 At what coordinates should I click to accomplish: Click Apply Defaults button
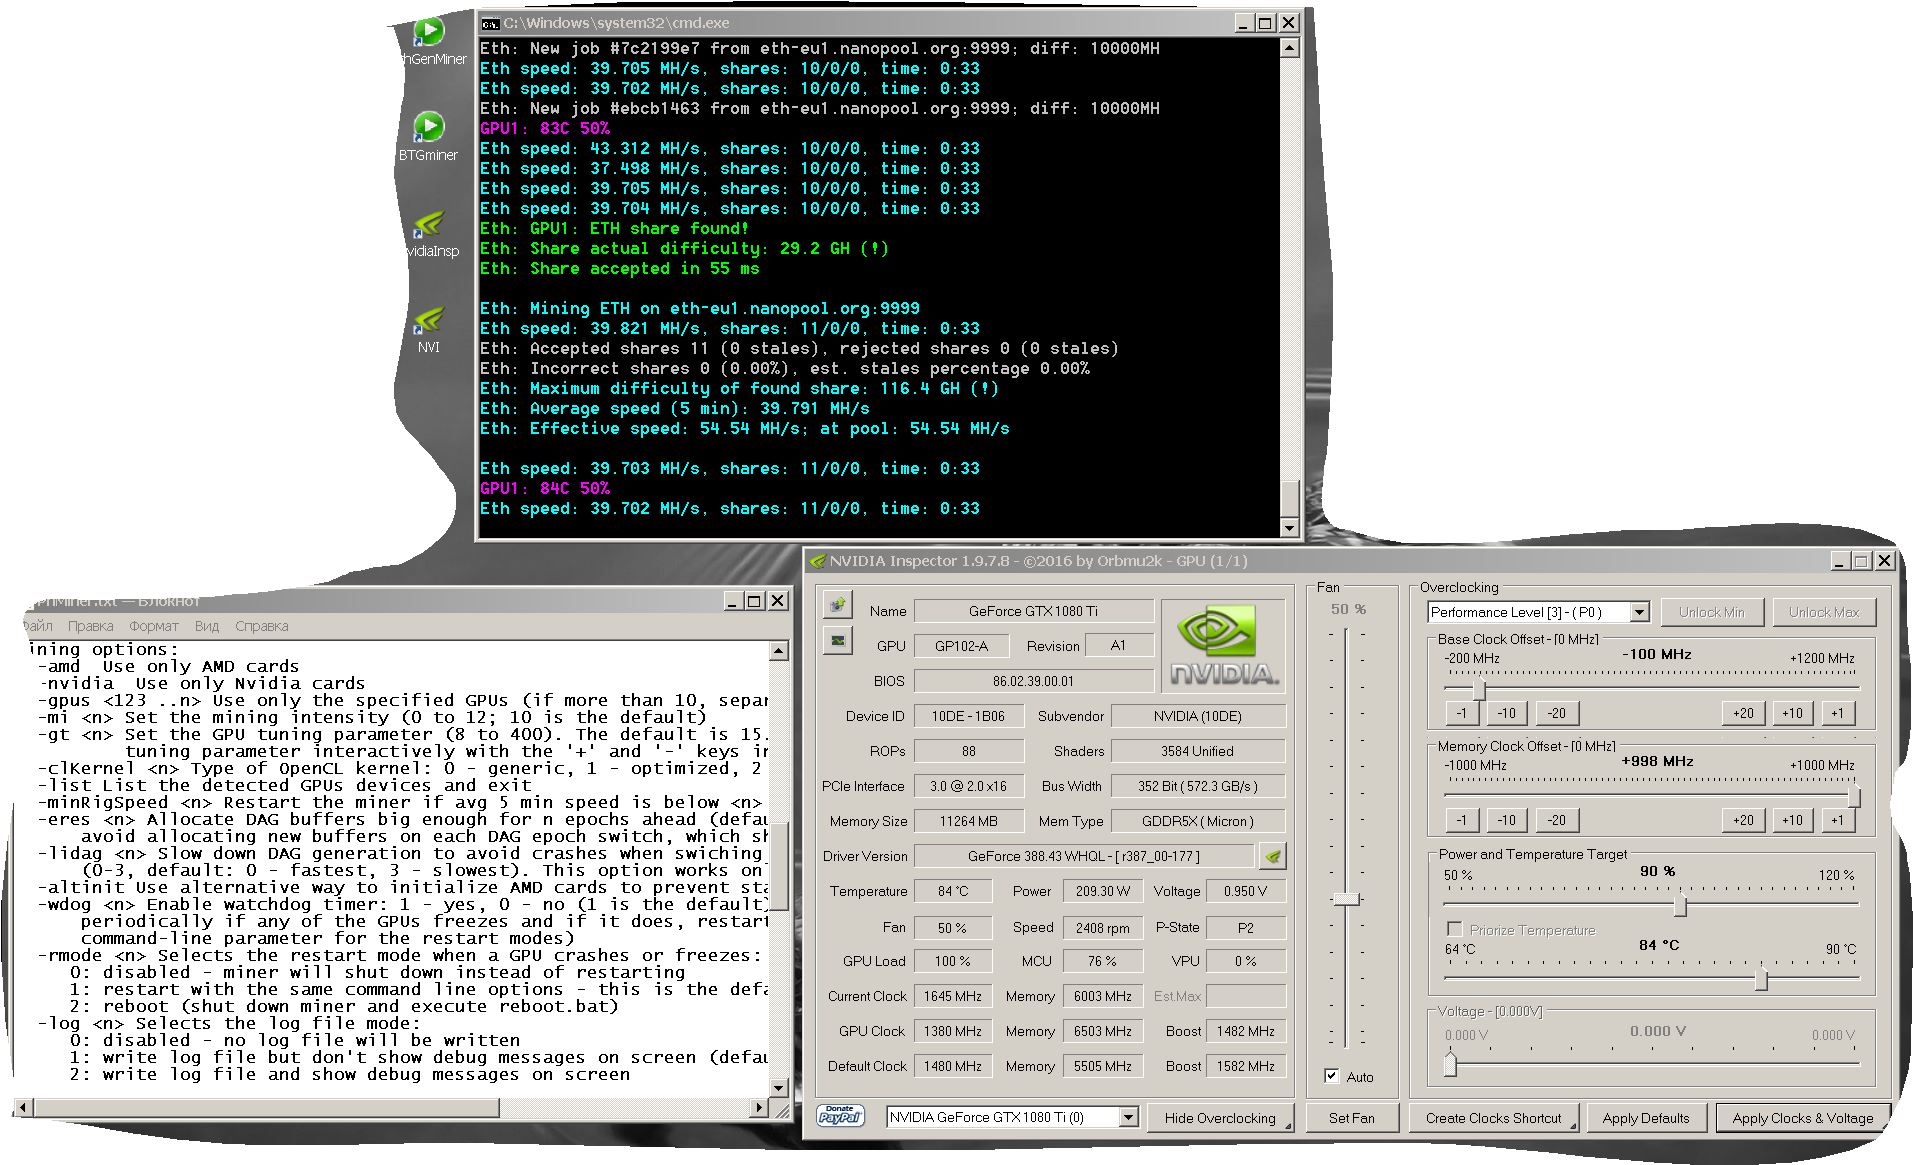[x=1646, y=1118]
